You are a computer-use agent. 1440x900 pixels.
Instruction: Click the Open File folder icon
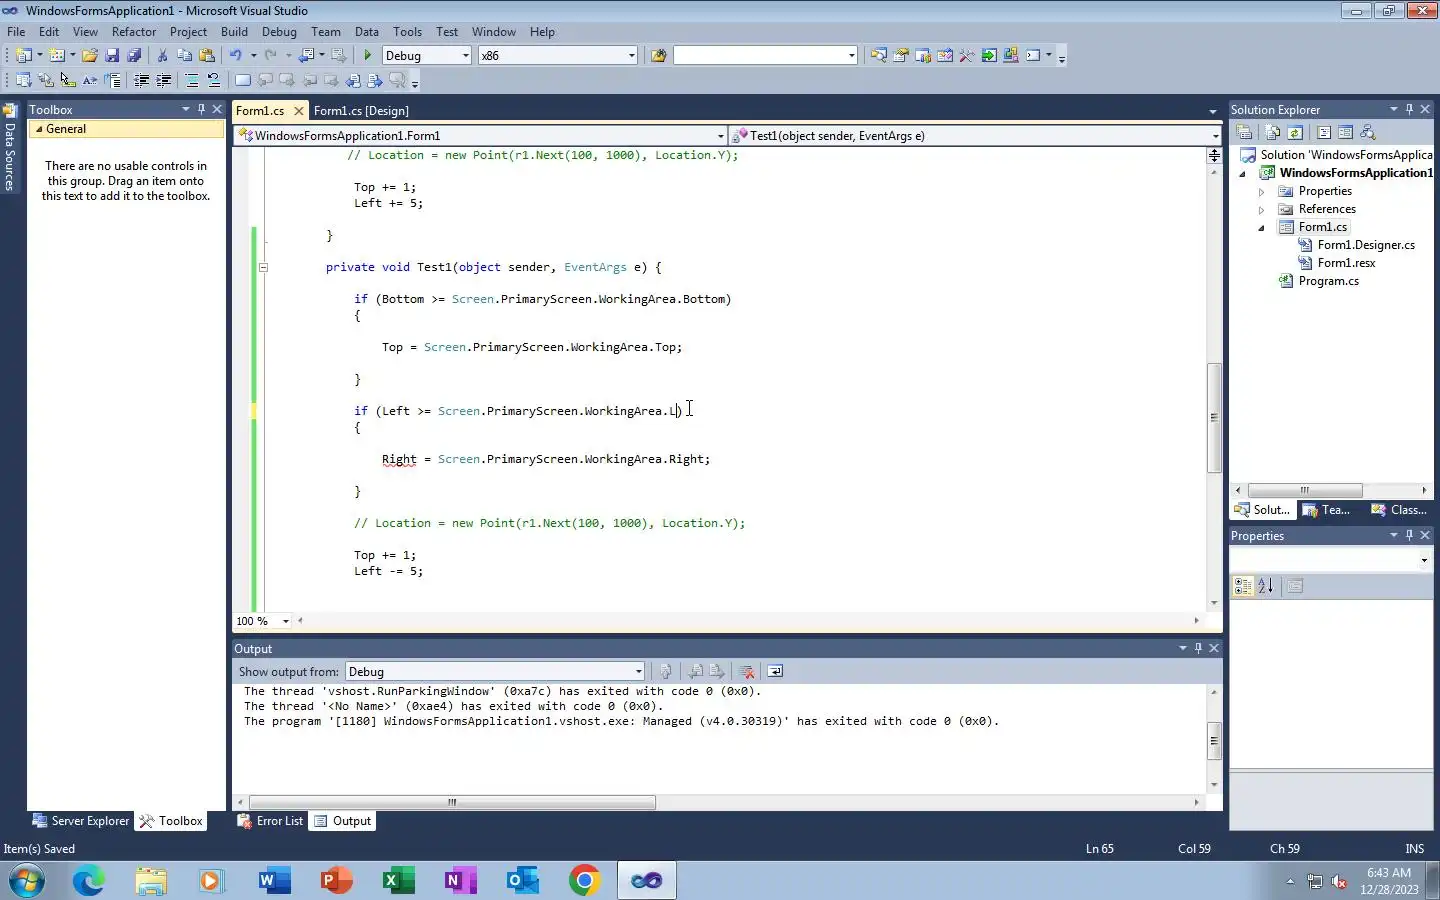[90, 55]
